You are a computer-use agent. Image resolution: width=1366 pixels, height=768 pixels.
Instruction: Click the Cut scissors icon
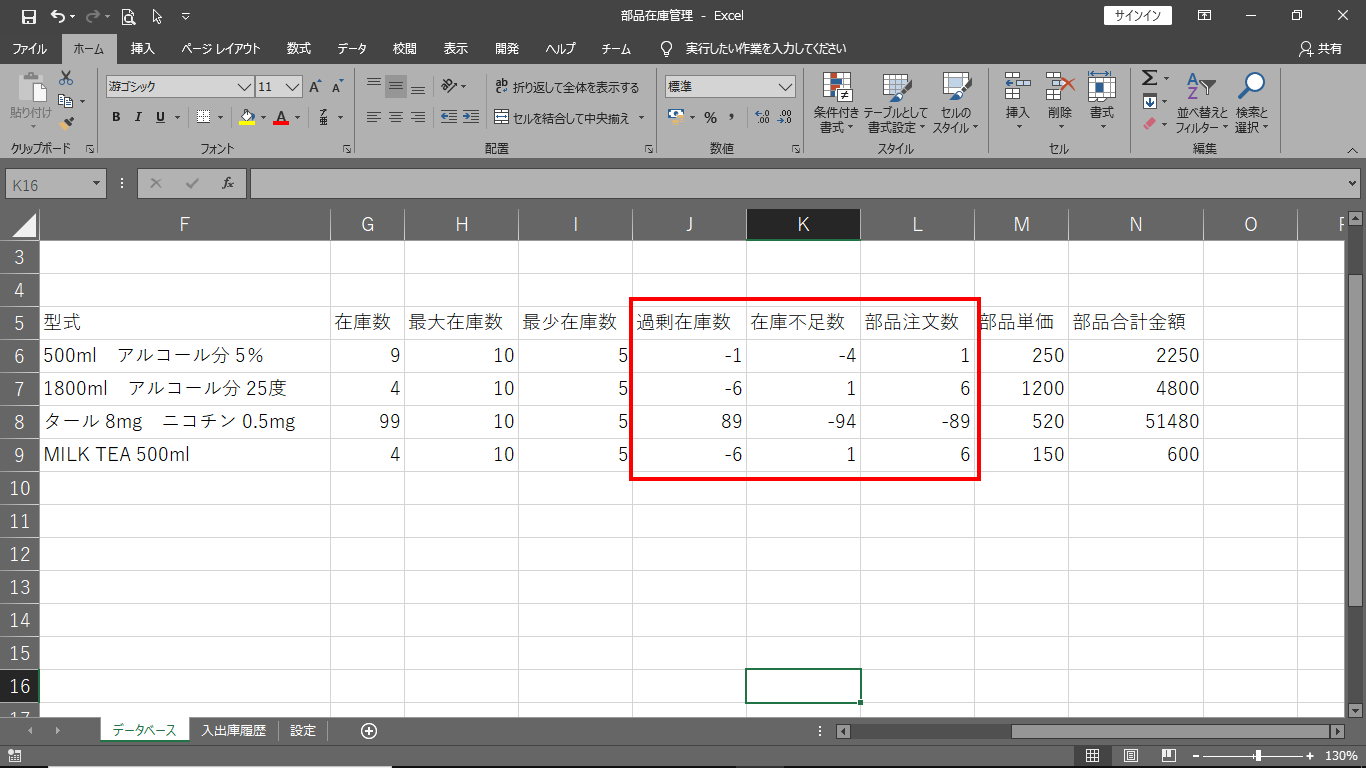(x=66, y=78)
